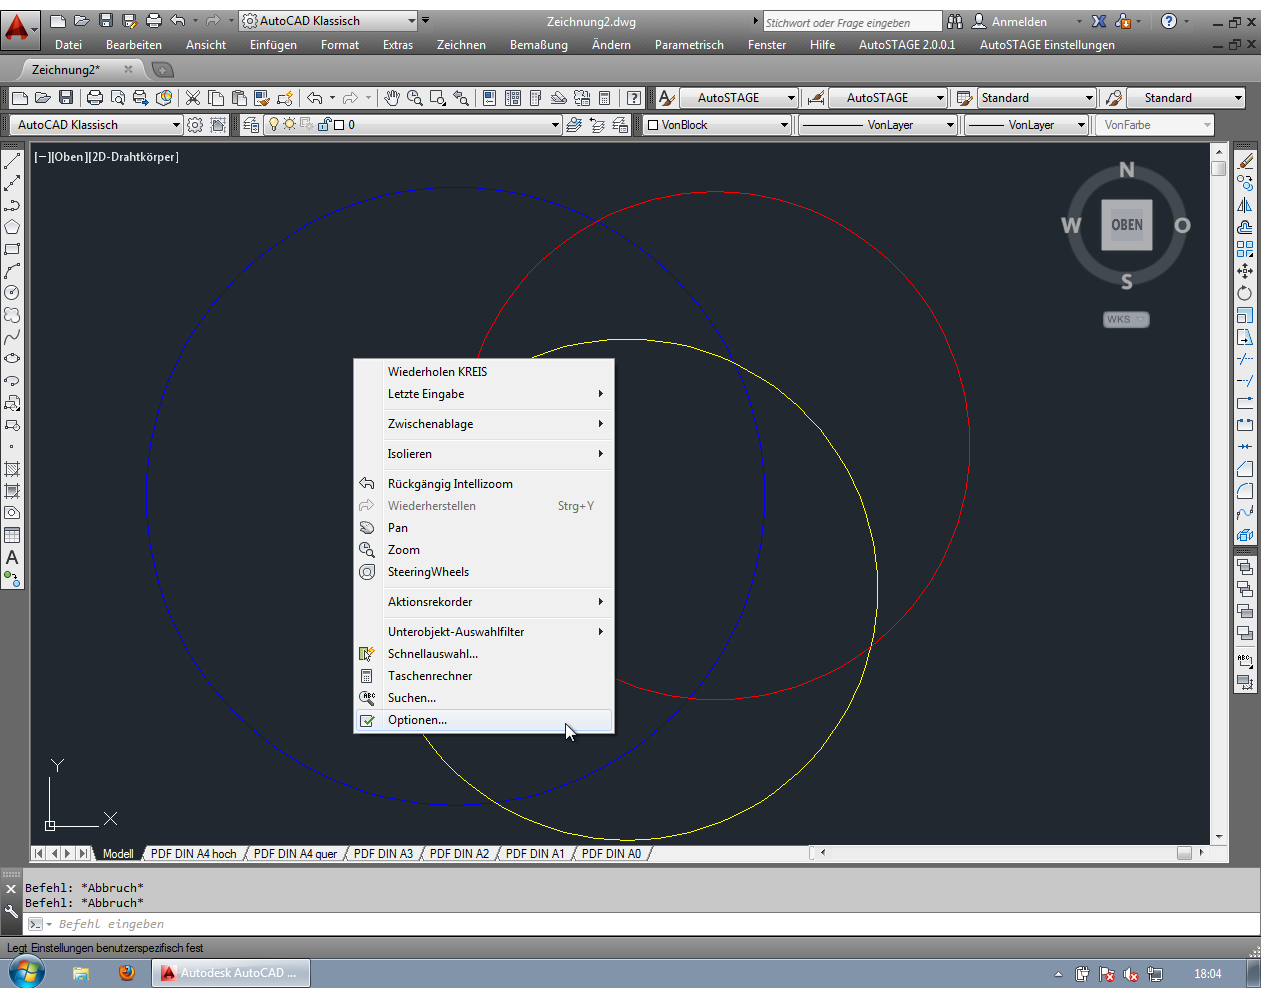Viewport: 1261px width, 988px height.
Task: Open the AutoCAD Klassisch workspace dropdown
Action: (176, 125)
